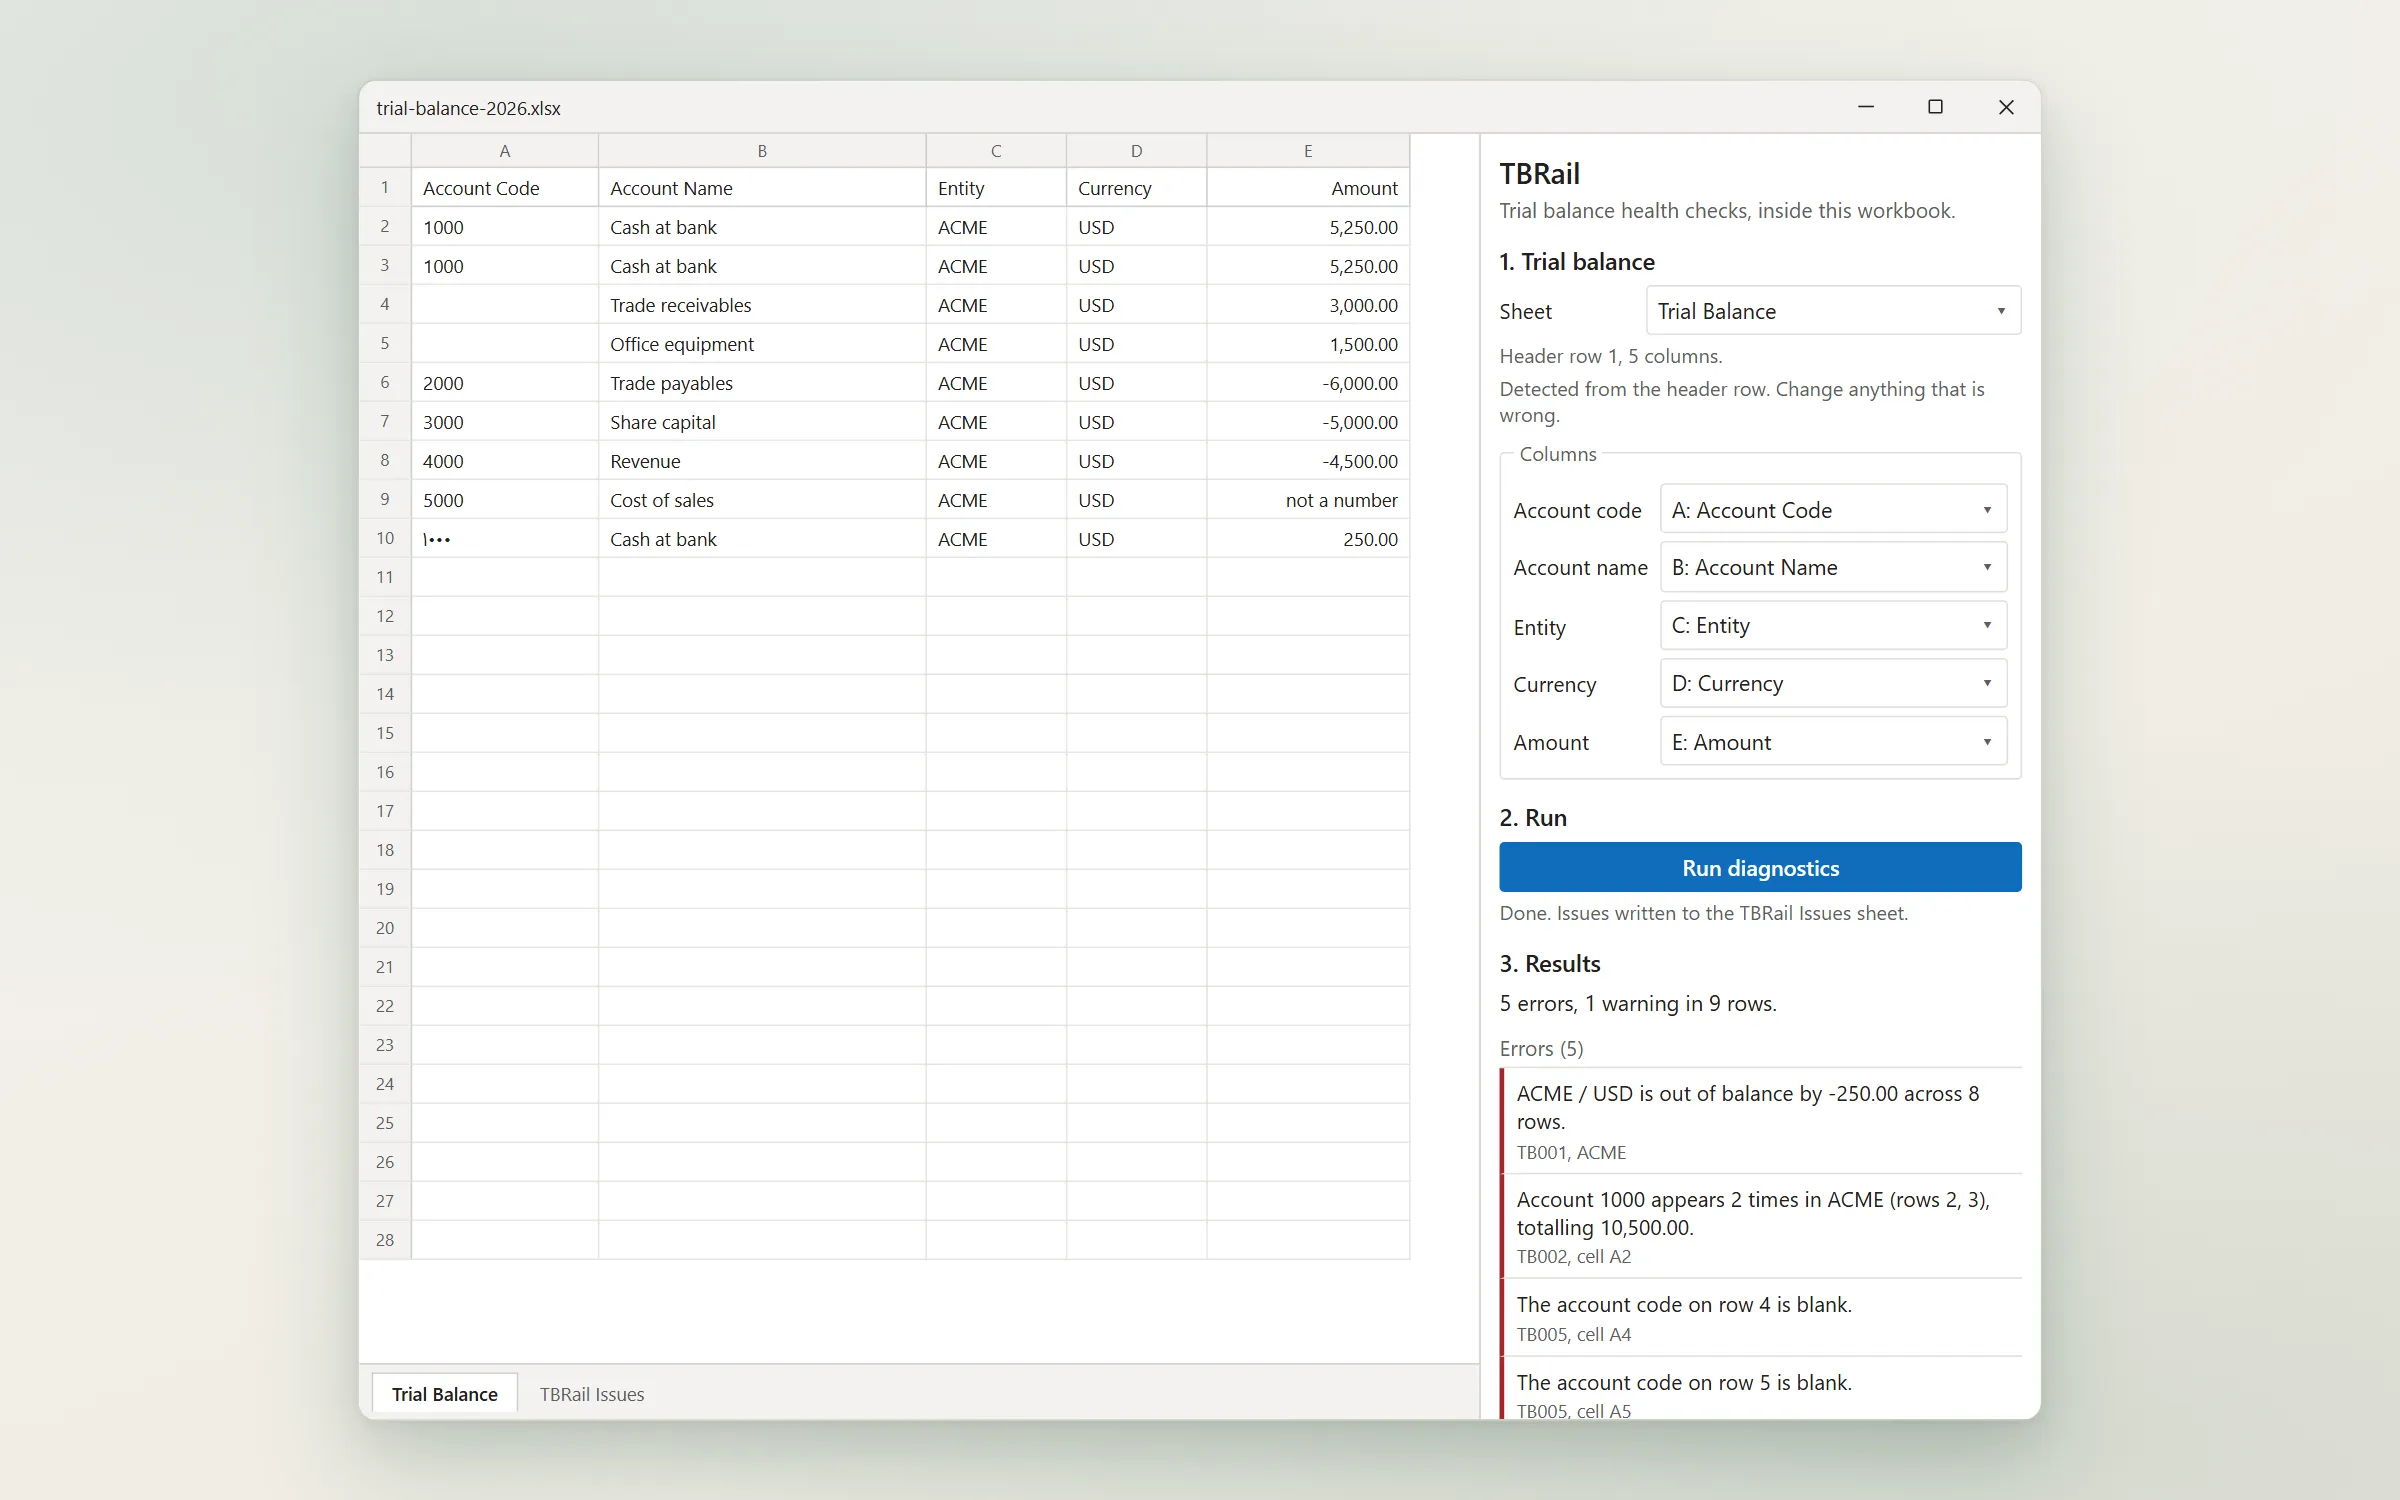Click the 'Trade payables' cell
This screenshot has height=1500, width=2400.
762,383
